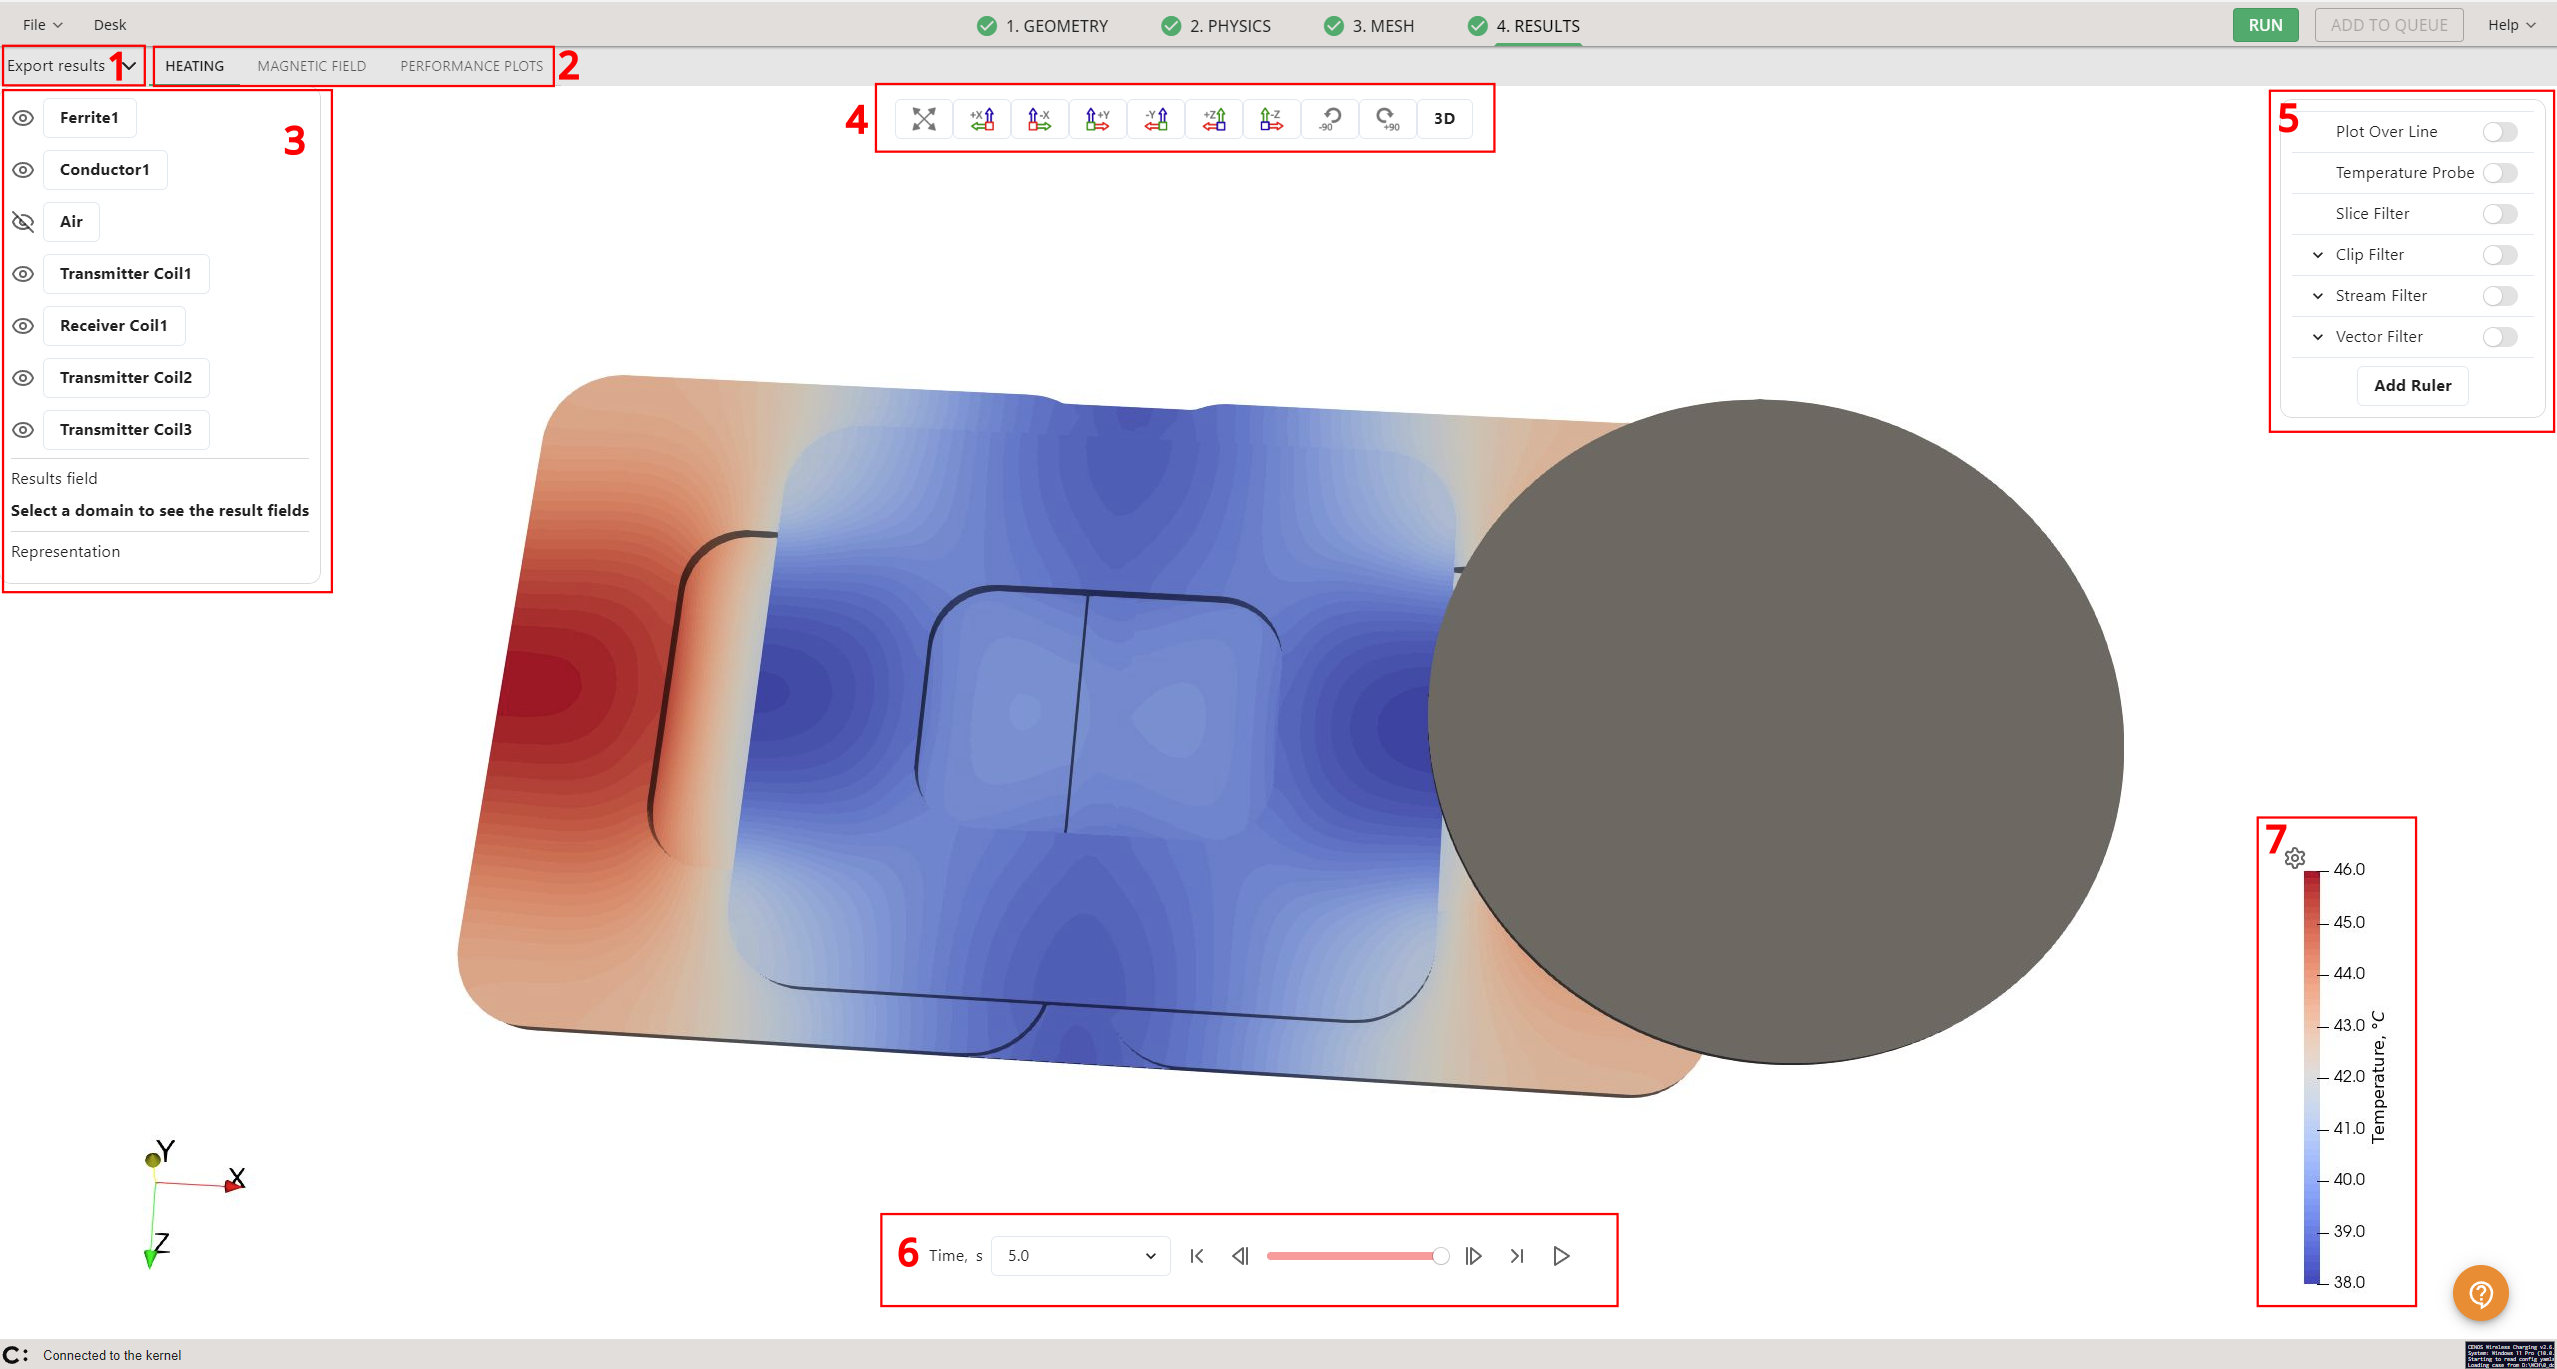Set camera to -Y view
This screenshot has width=2557, height=1369.
tap(1155, 119)
